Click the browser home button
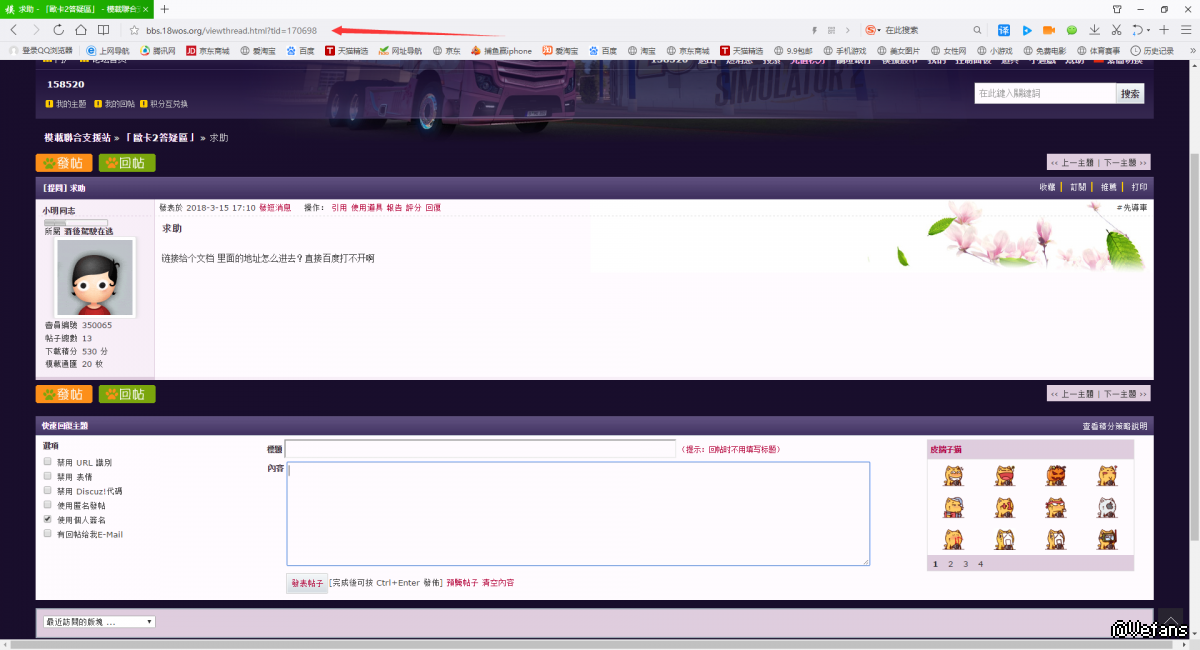The image size is (1200, 650). [81, 30]
